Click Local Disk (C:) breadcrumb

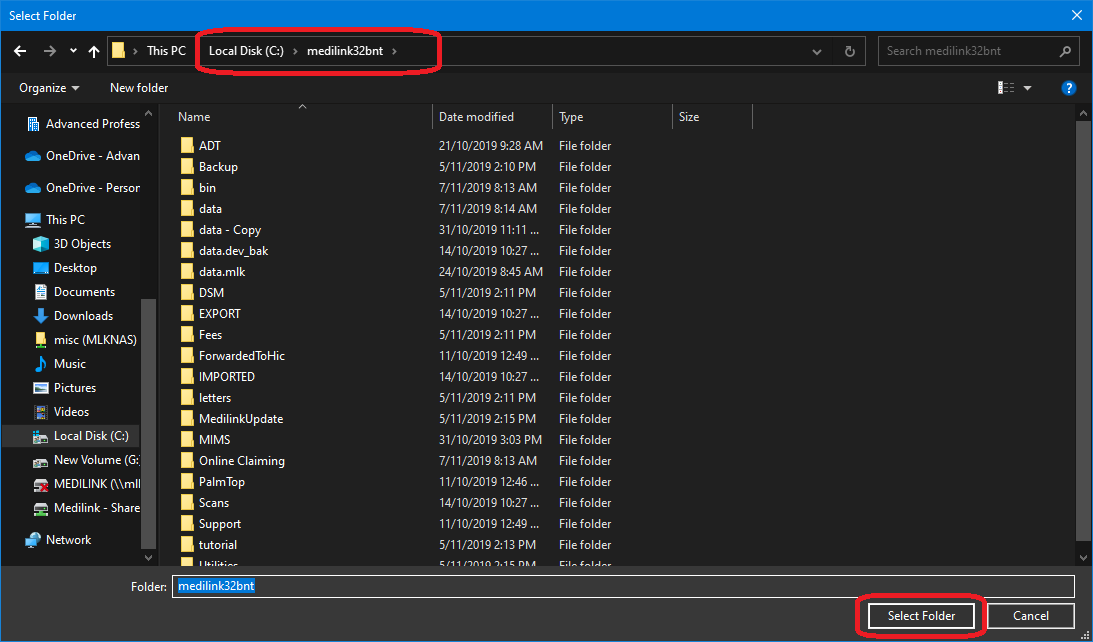(247, 51)
